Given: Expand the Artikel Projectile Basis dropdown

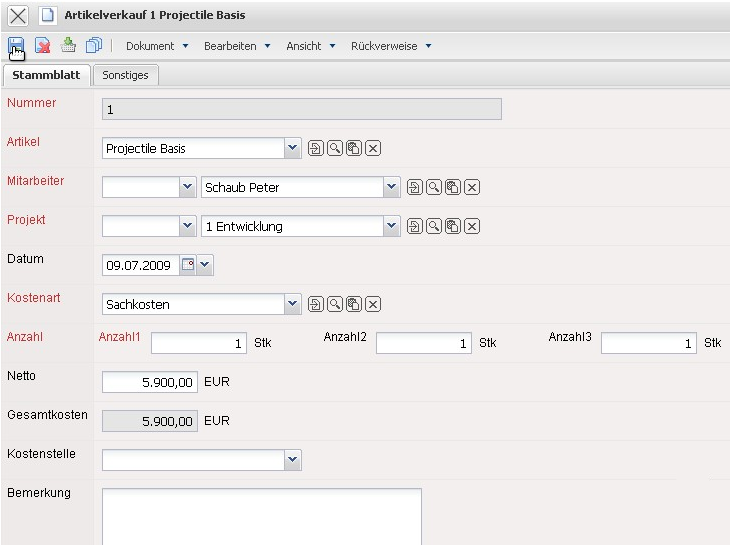Looking at the screenshot, I should [292, 148].
